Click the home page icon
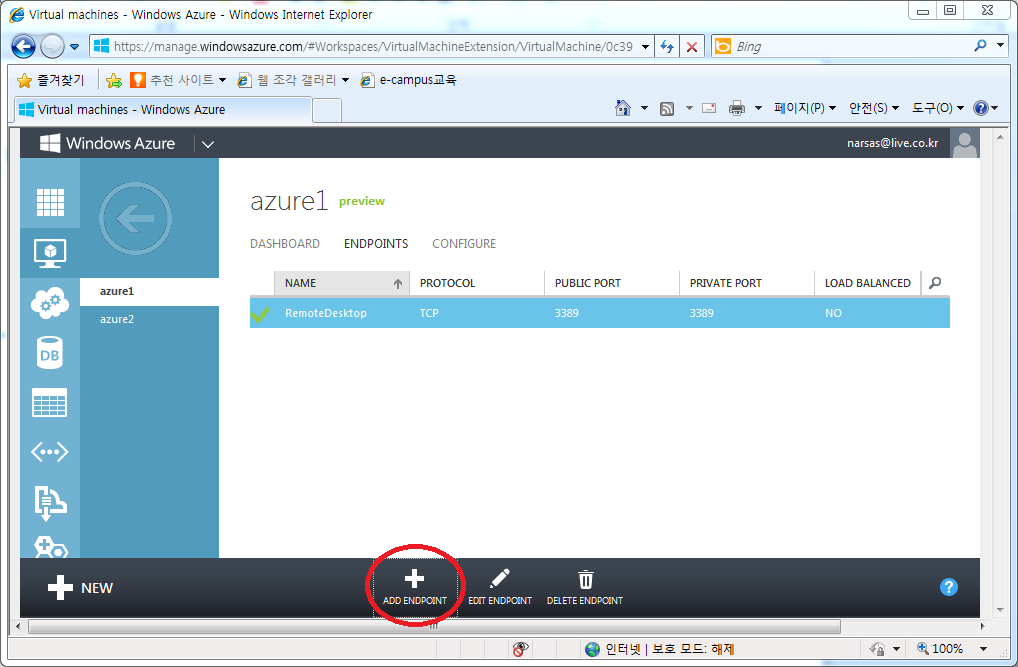Viewport: 1018px width, 667px height. pyautogui.click(x=623, y=108)
